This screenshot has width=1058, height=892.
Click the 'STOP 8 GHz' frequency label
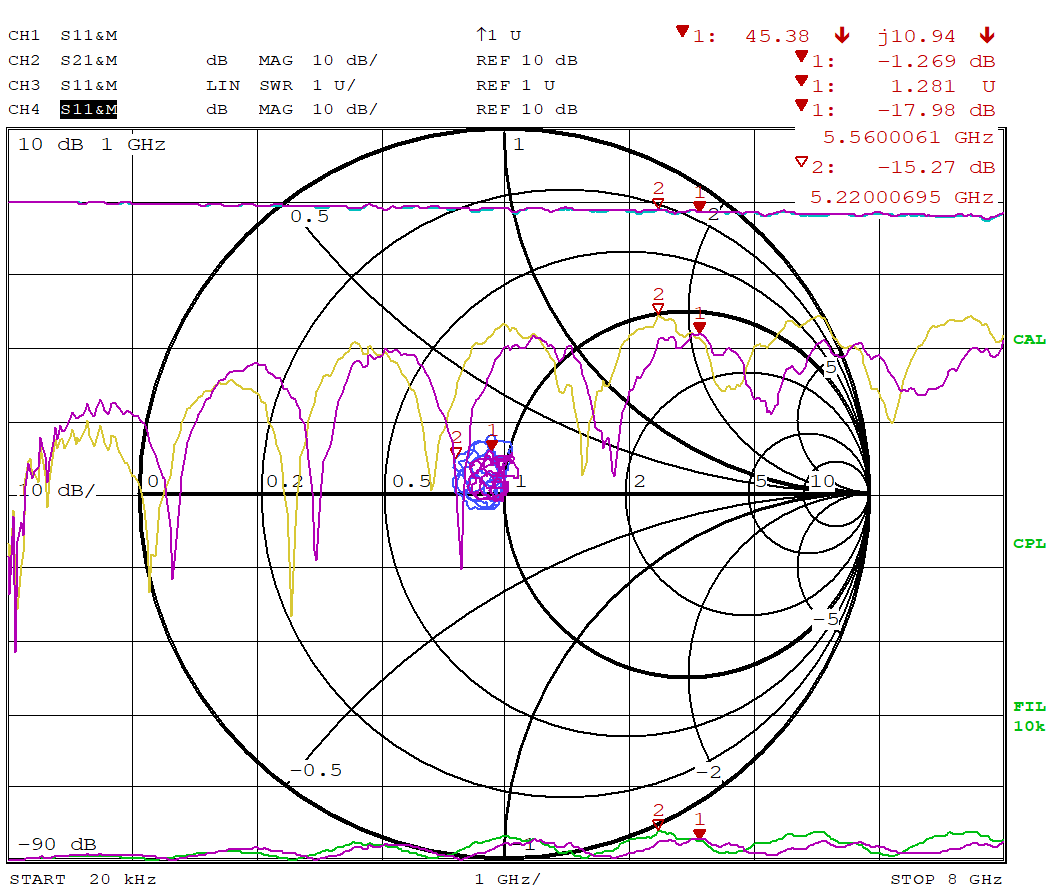946,879
